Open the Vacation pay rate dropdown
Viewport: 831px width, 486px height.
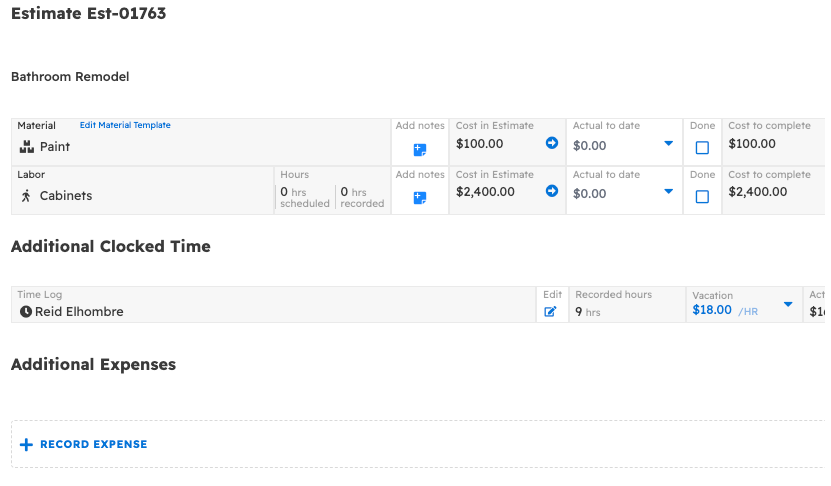pyautogui.click(x=788, y=304)
